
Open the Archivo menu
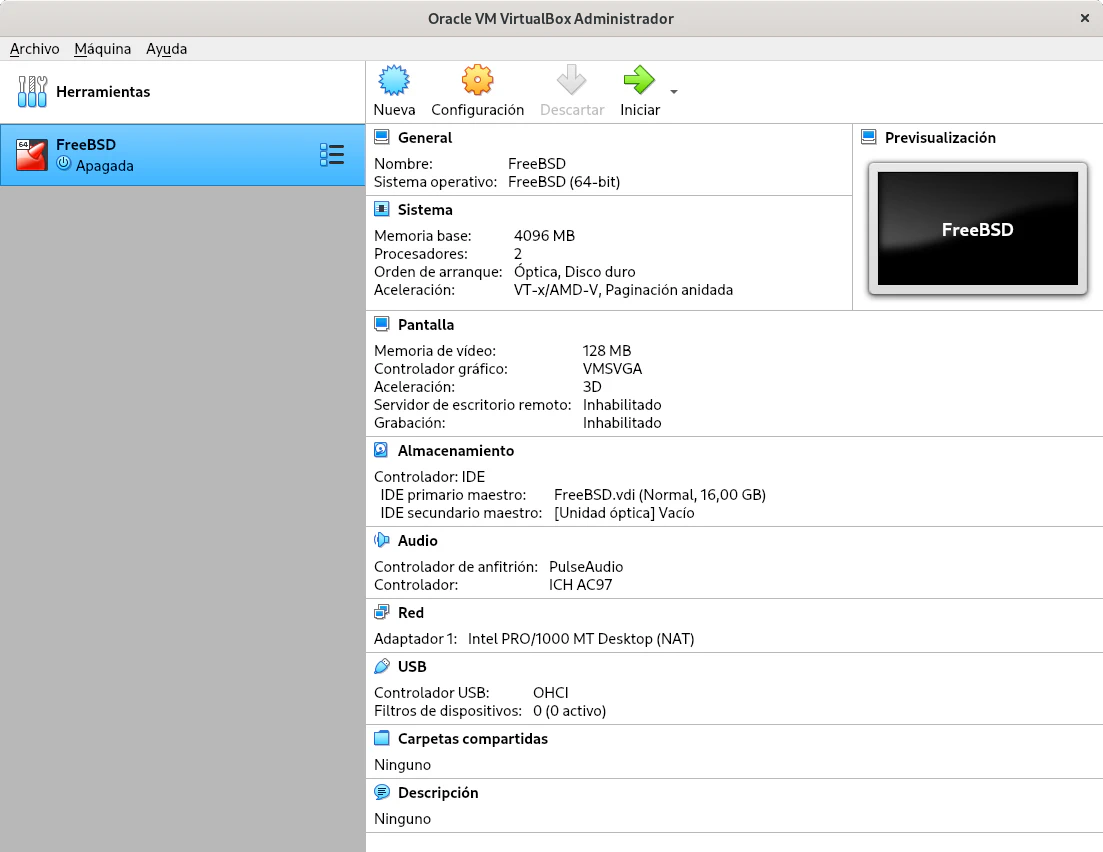pos(35,49)
